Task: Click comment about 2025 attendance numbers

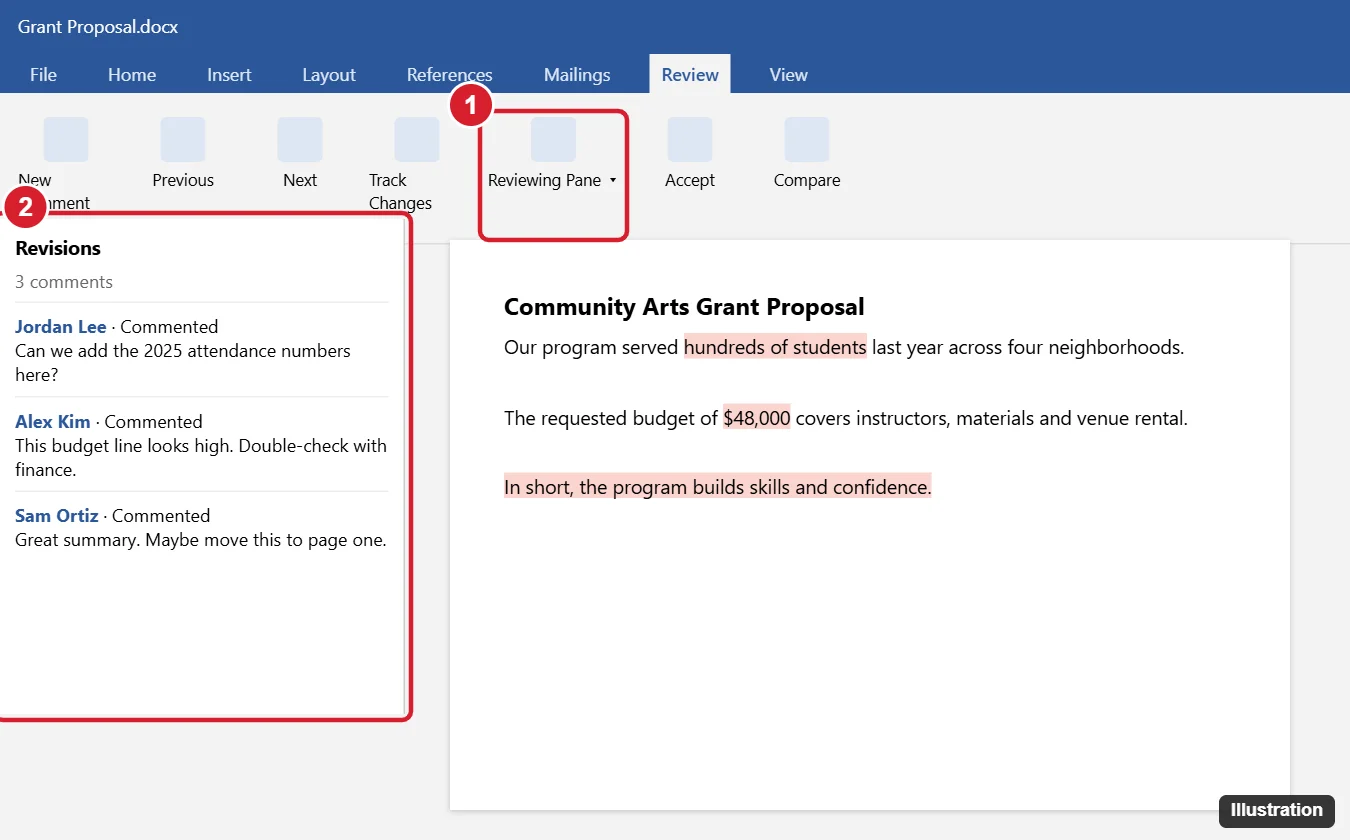Action: (183, 363)
